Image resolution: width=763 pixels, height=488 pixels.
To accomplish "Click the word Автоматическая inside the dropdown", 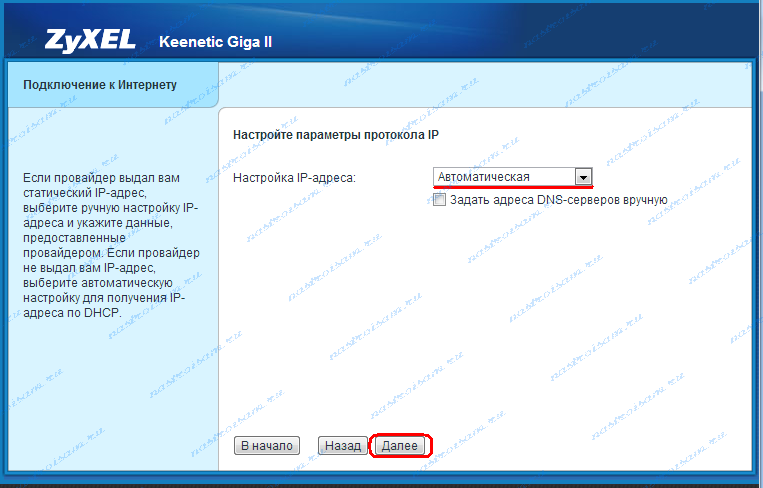I will click(x=483, y=177).
